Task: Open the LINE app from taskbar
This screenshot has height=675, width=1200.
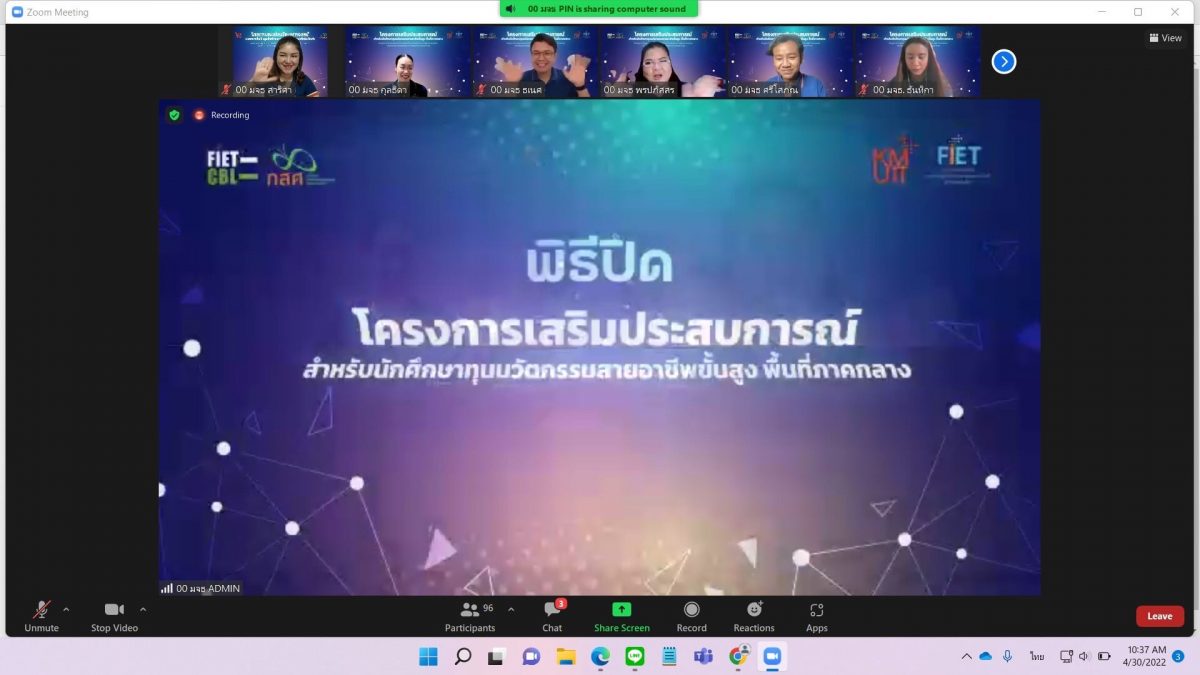Action: [634, 656]
